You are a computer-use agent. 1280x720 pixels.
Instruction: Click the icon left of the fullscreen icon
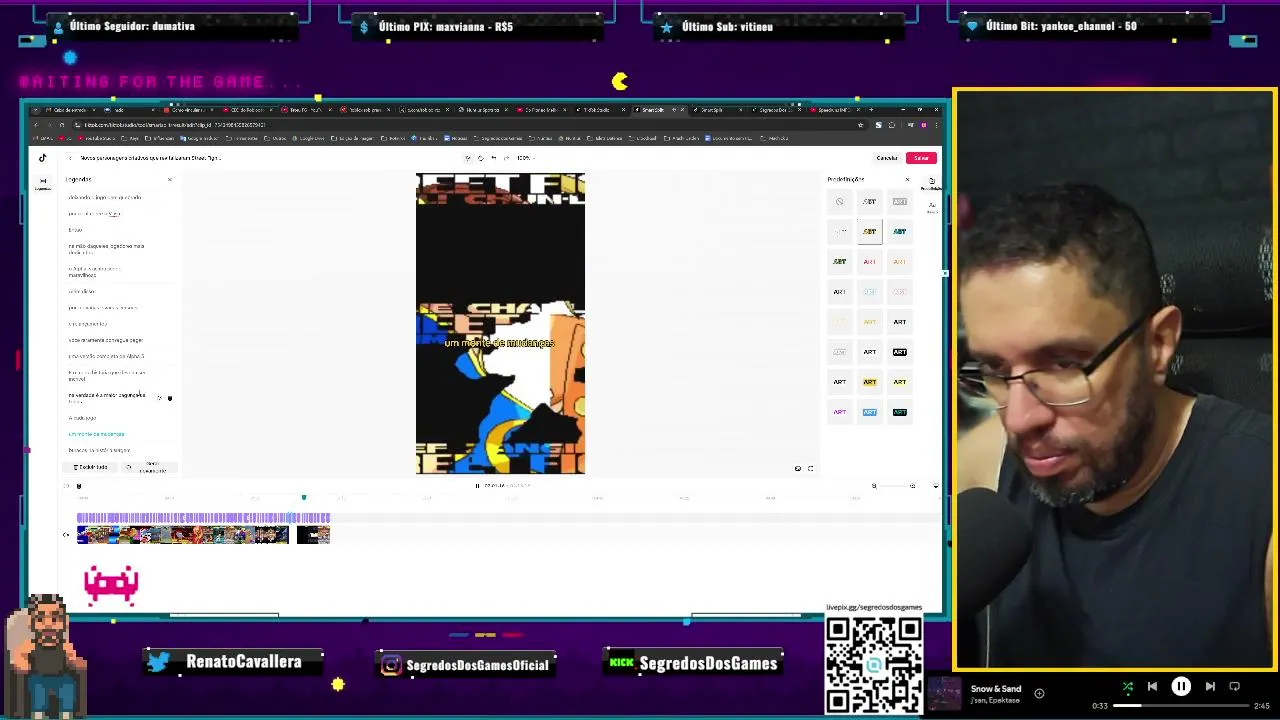click(x=797, y=468)
